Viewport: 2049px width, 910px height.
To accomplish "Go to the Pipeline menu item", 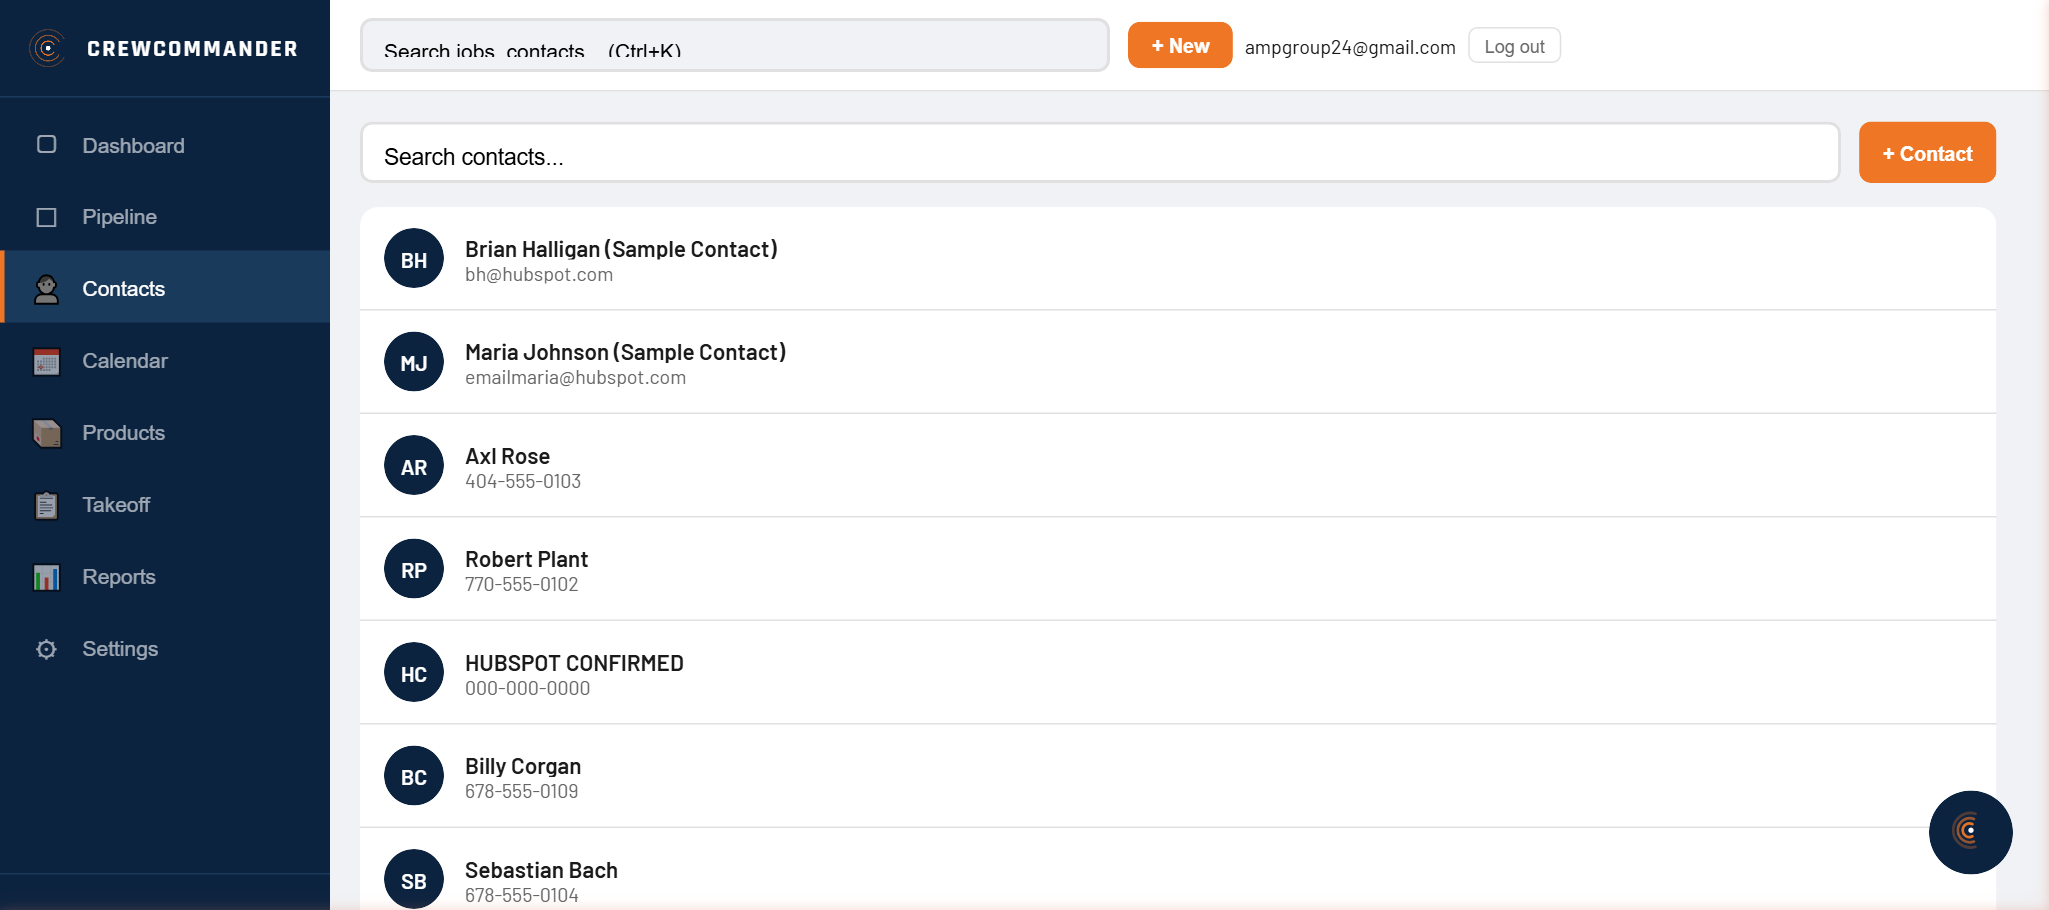I will coord(119,217).
